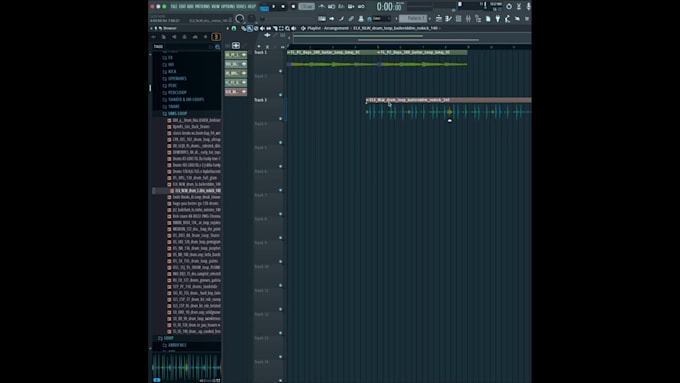
Task: Click the browser search magnifier icon
Action: click(218, 46)
